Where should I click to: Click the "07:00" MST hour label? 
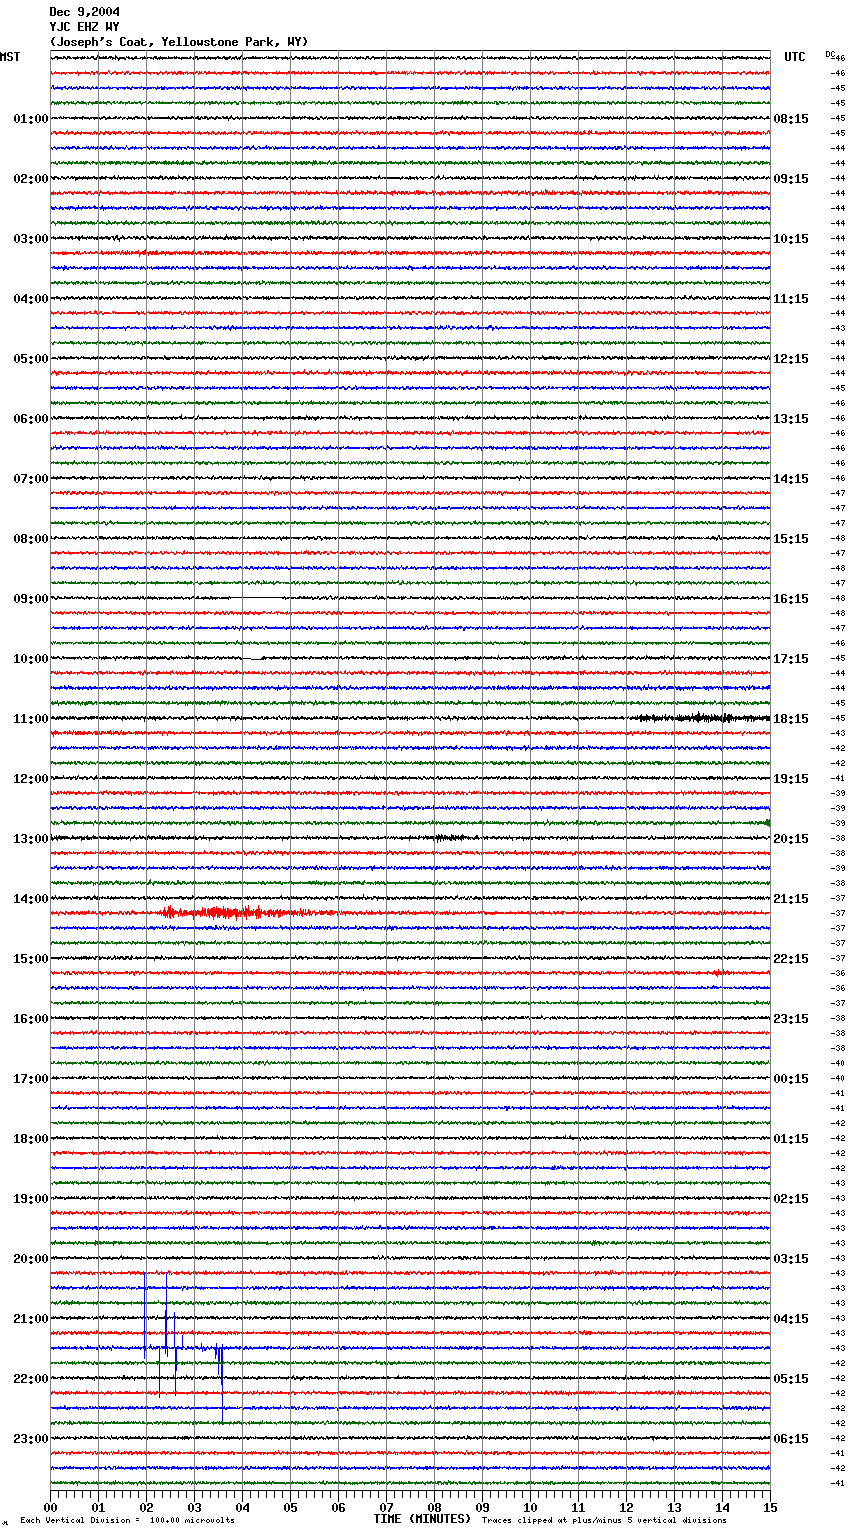click(x=31, y=479)
